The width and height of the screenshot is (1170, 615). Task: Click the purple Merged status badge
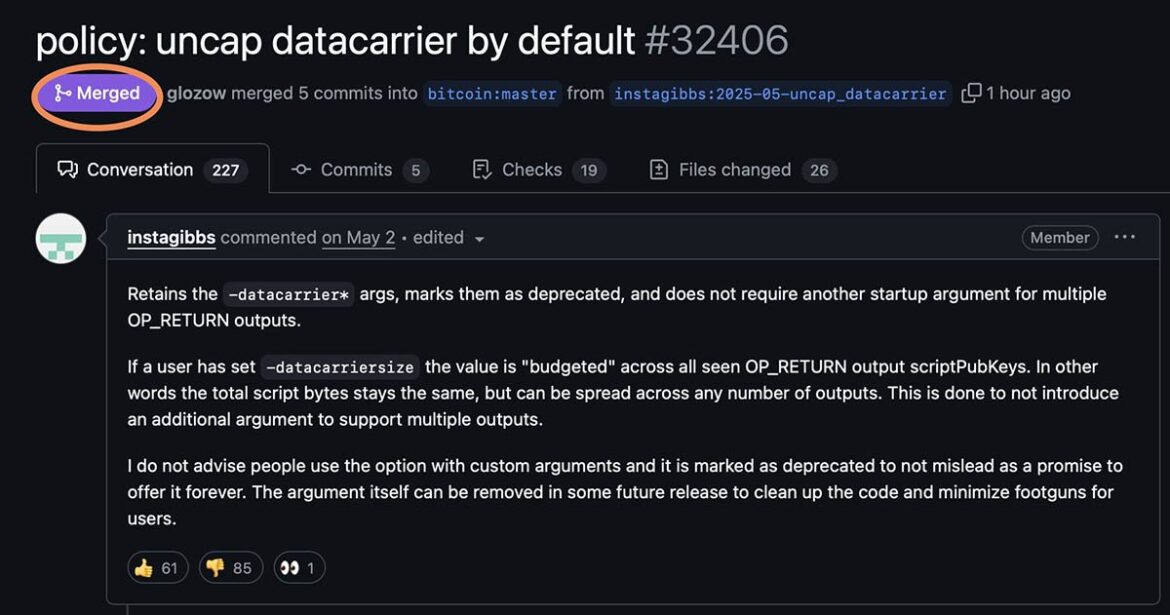coord(97,93)
